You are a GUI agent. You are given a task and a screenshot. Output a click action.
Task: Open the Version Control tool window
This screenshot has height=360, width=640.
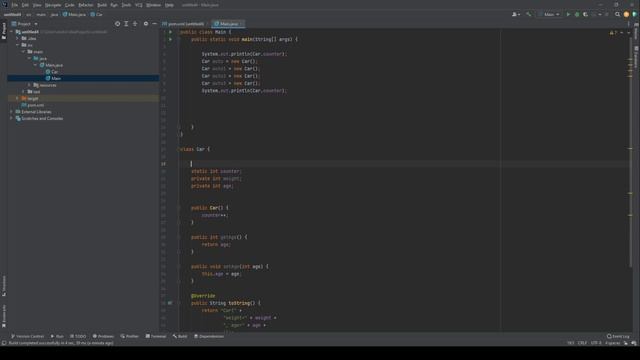27,336
